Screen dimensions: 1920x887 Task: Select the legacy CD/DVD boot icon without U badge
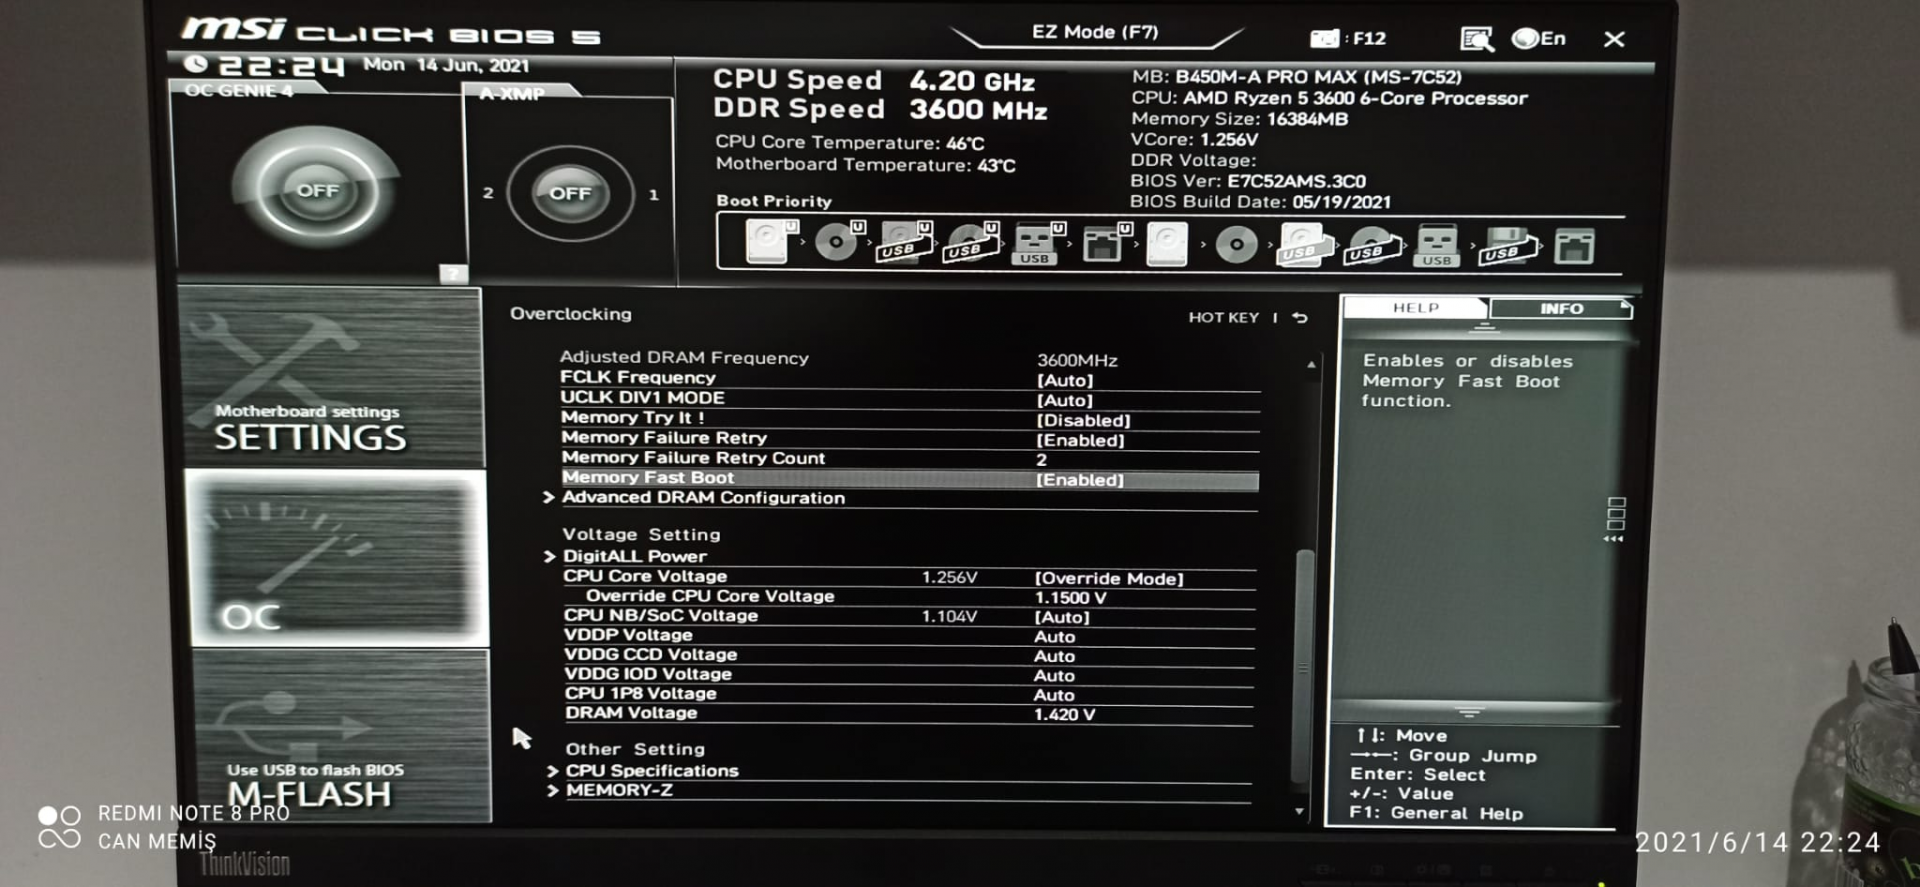(1236, 244)
